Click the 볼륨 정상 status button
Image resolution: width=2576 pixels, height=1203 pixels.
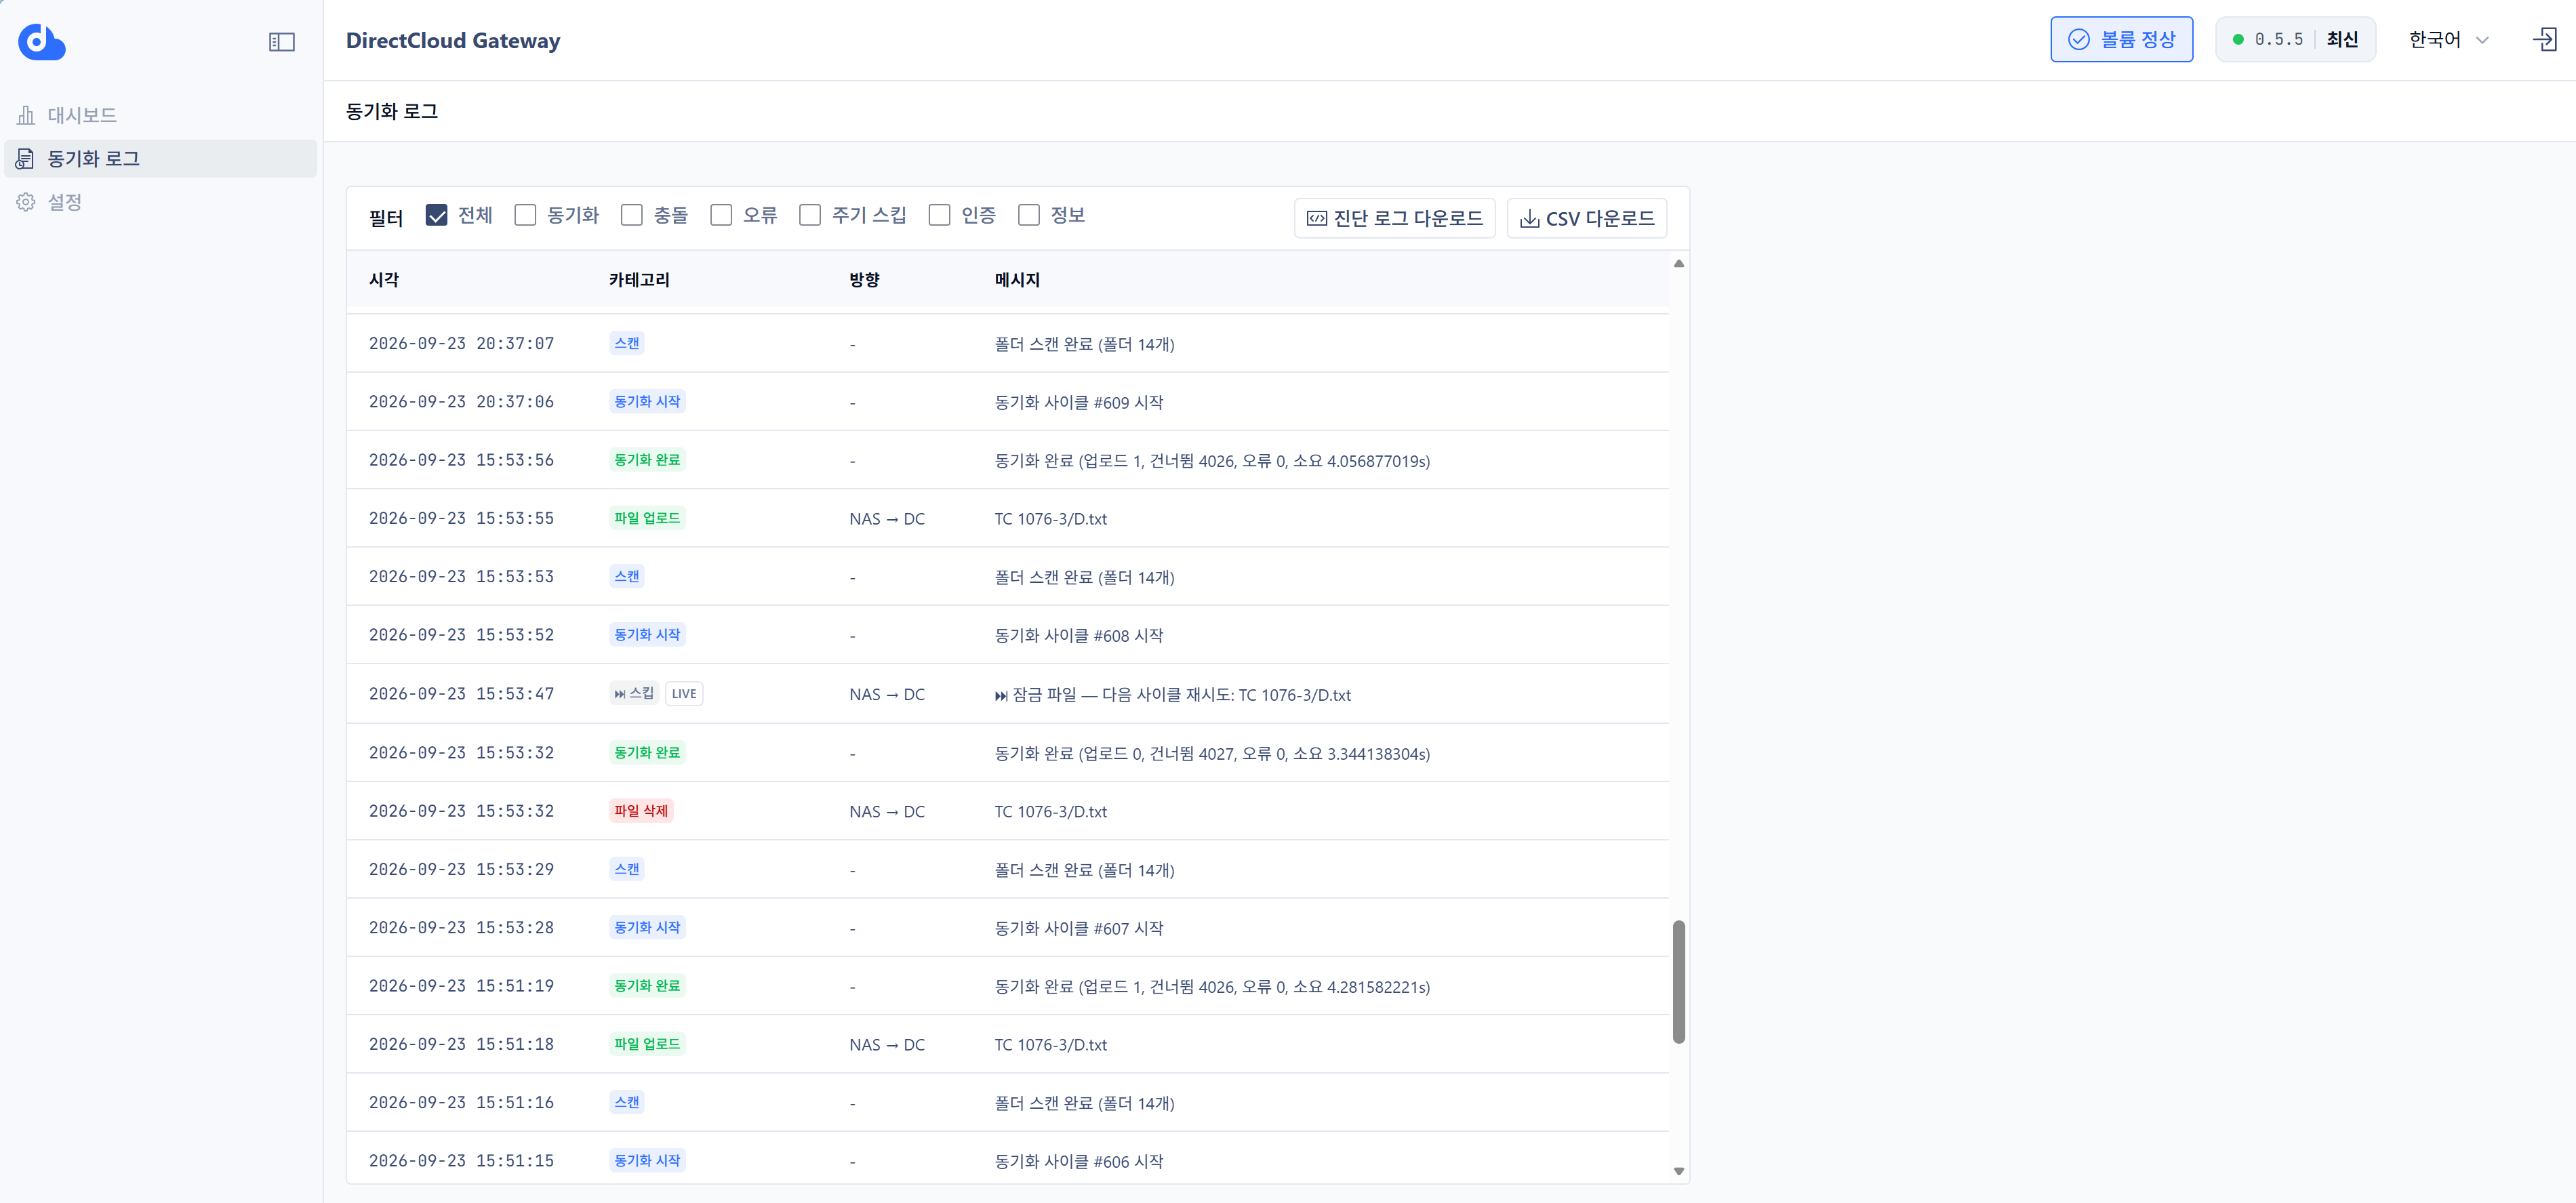click(2121, 40)
